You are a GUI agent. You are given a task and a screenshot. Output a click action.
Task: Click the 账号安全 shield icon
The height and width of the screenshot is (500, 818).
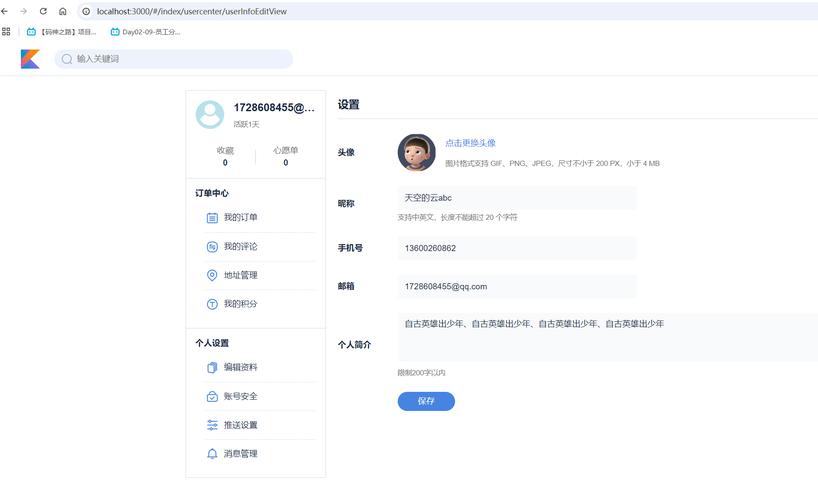pos(212,397)
